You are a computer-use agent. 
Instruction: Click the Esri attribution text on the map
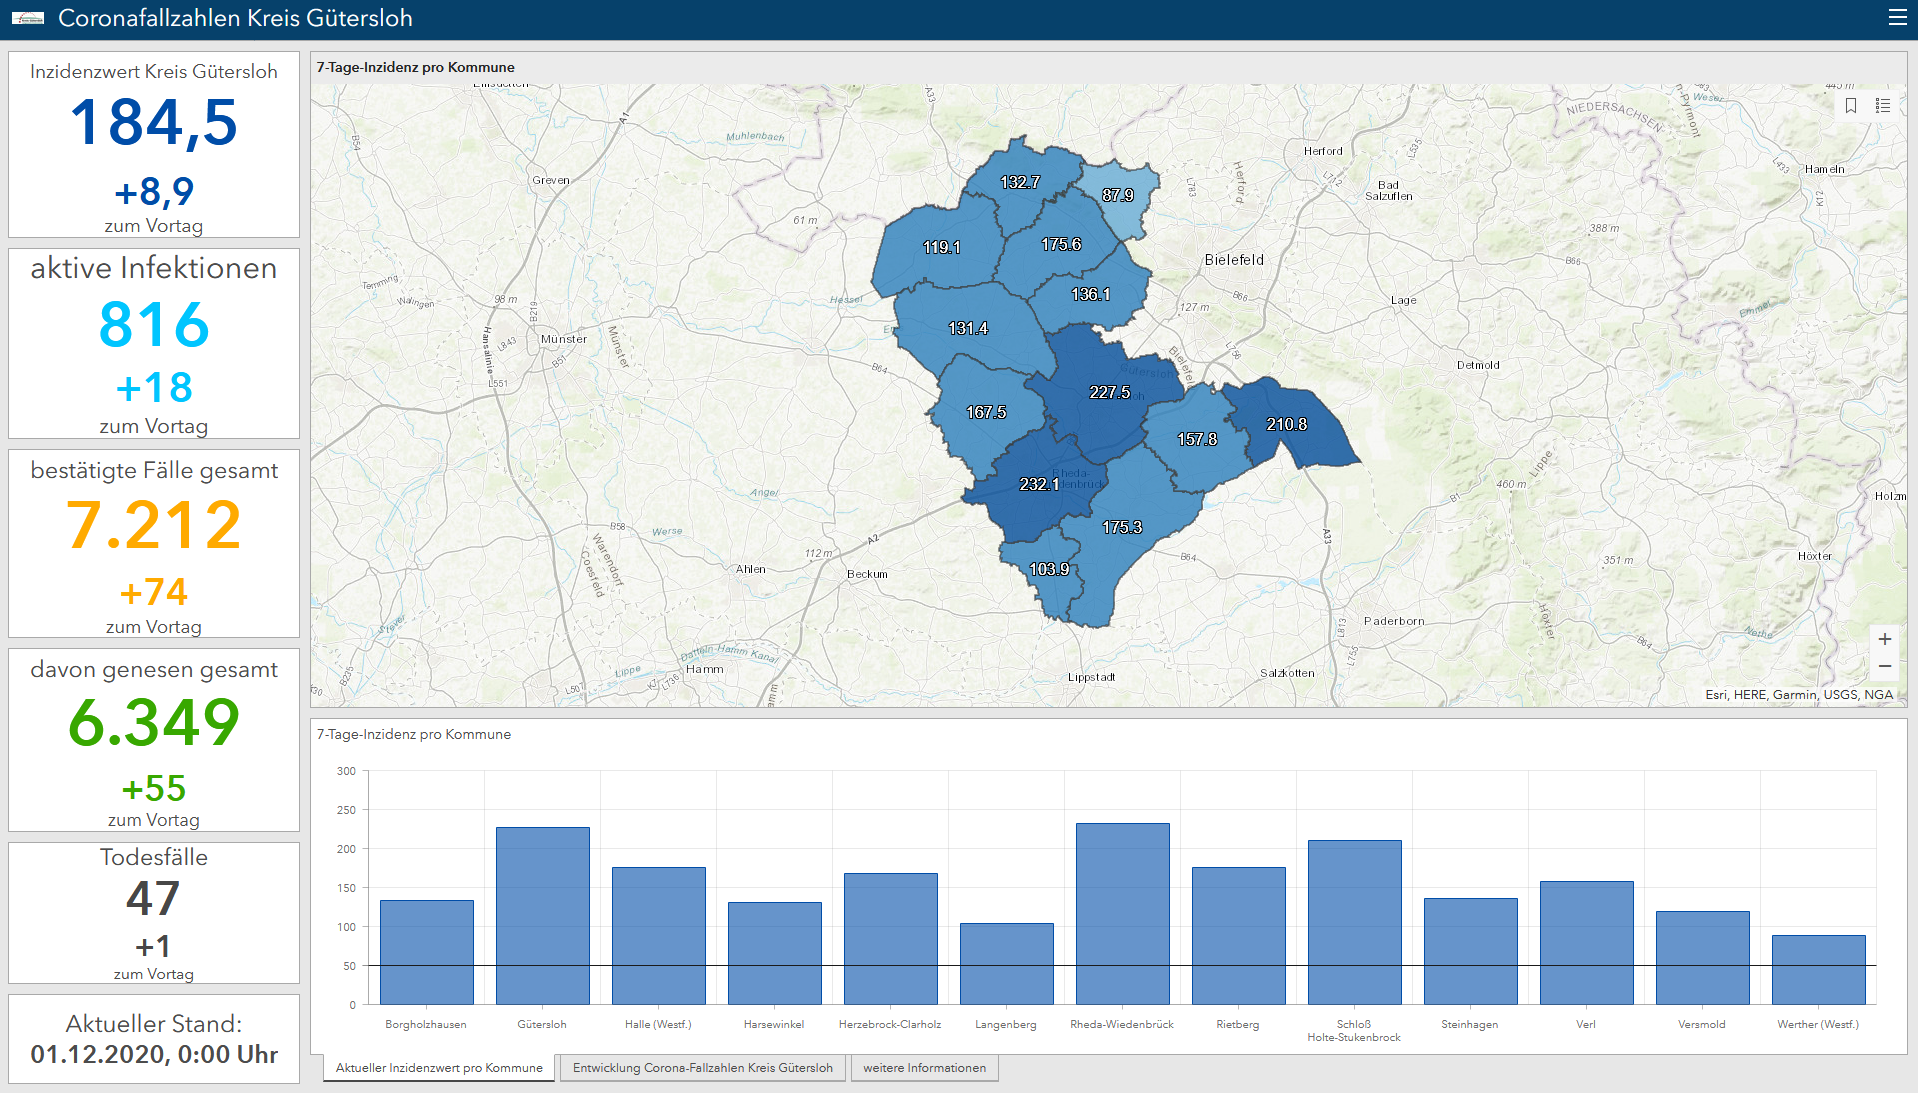1798,694
